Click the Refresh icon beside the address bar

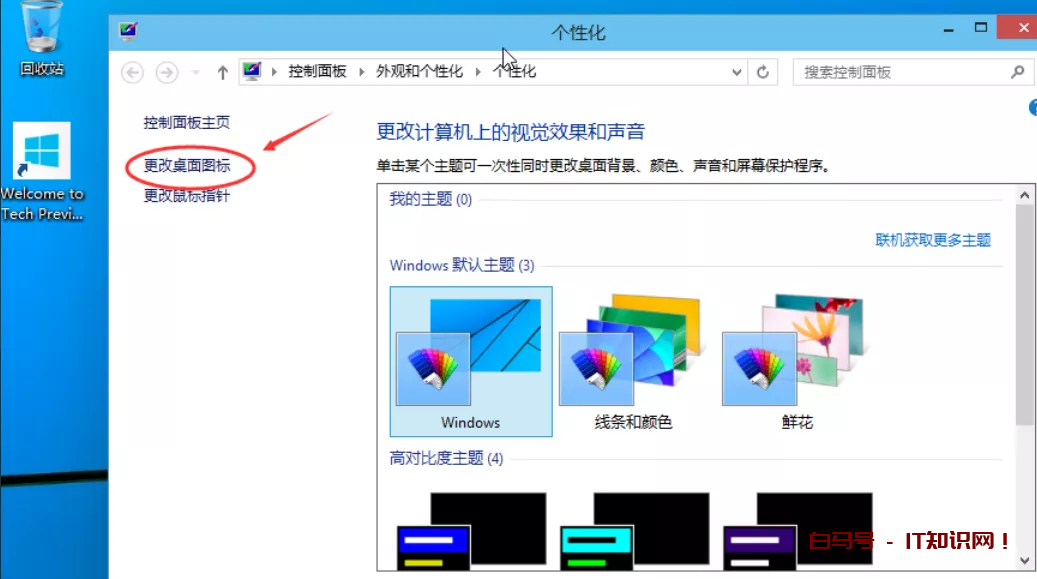763,71
